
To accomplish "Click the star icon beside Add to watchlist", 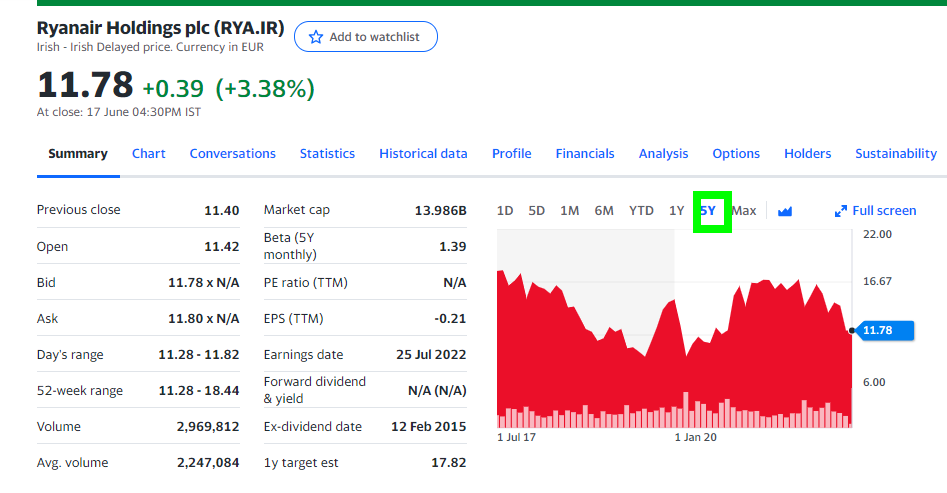I will click(x=315, y=37).
